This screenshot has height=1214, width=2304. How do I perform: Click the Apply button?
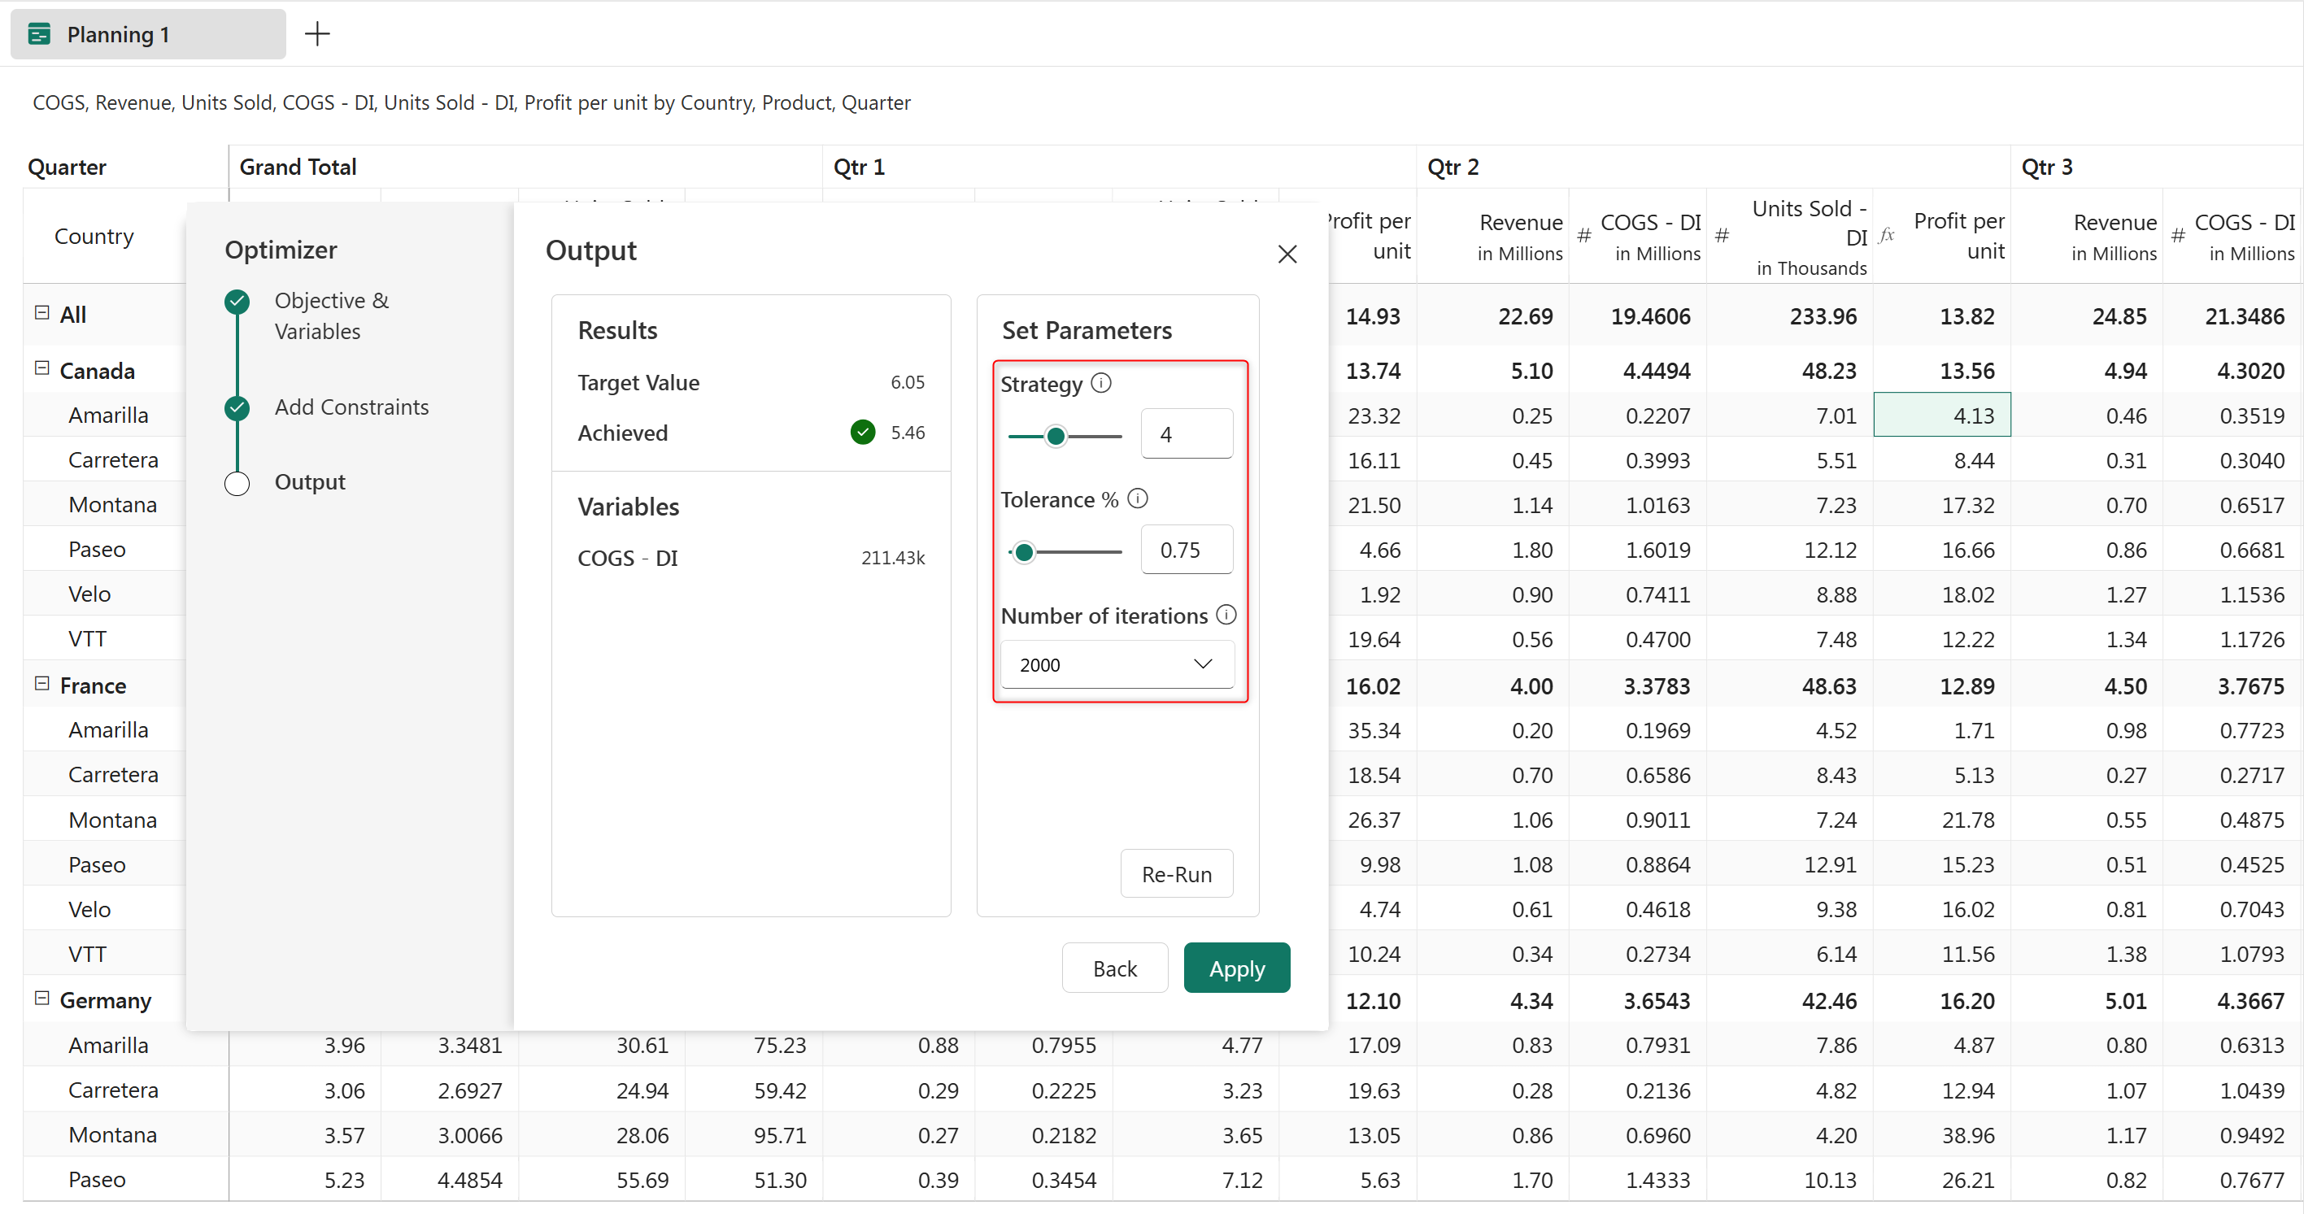click(x=1237, y=968)
